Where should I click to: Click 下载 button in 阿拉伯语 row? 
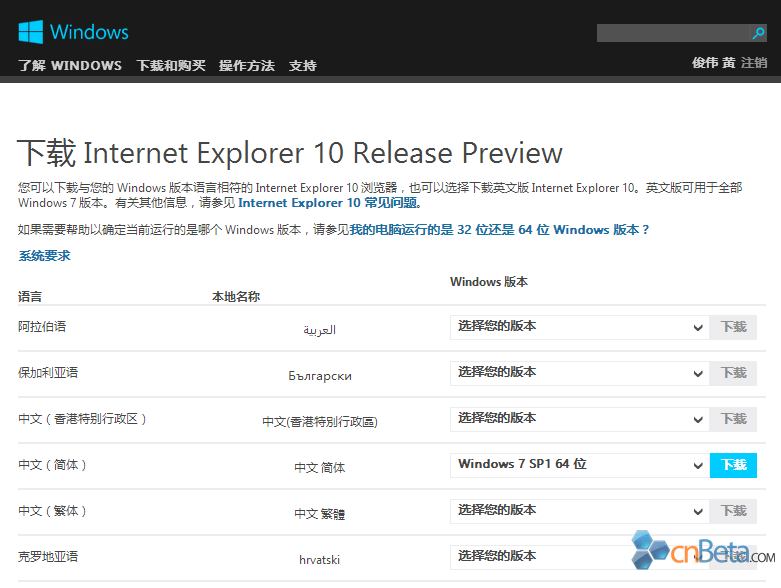(733, 328)
